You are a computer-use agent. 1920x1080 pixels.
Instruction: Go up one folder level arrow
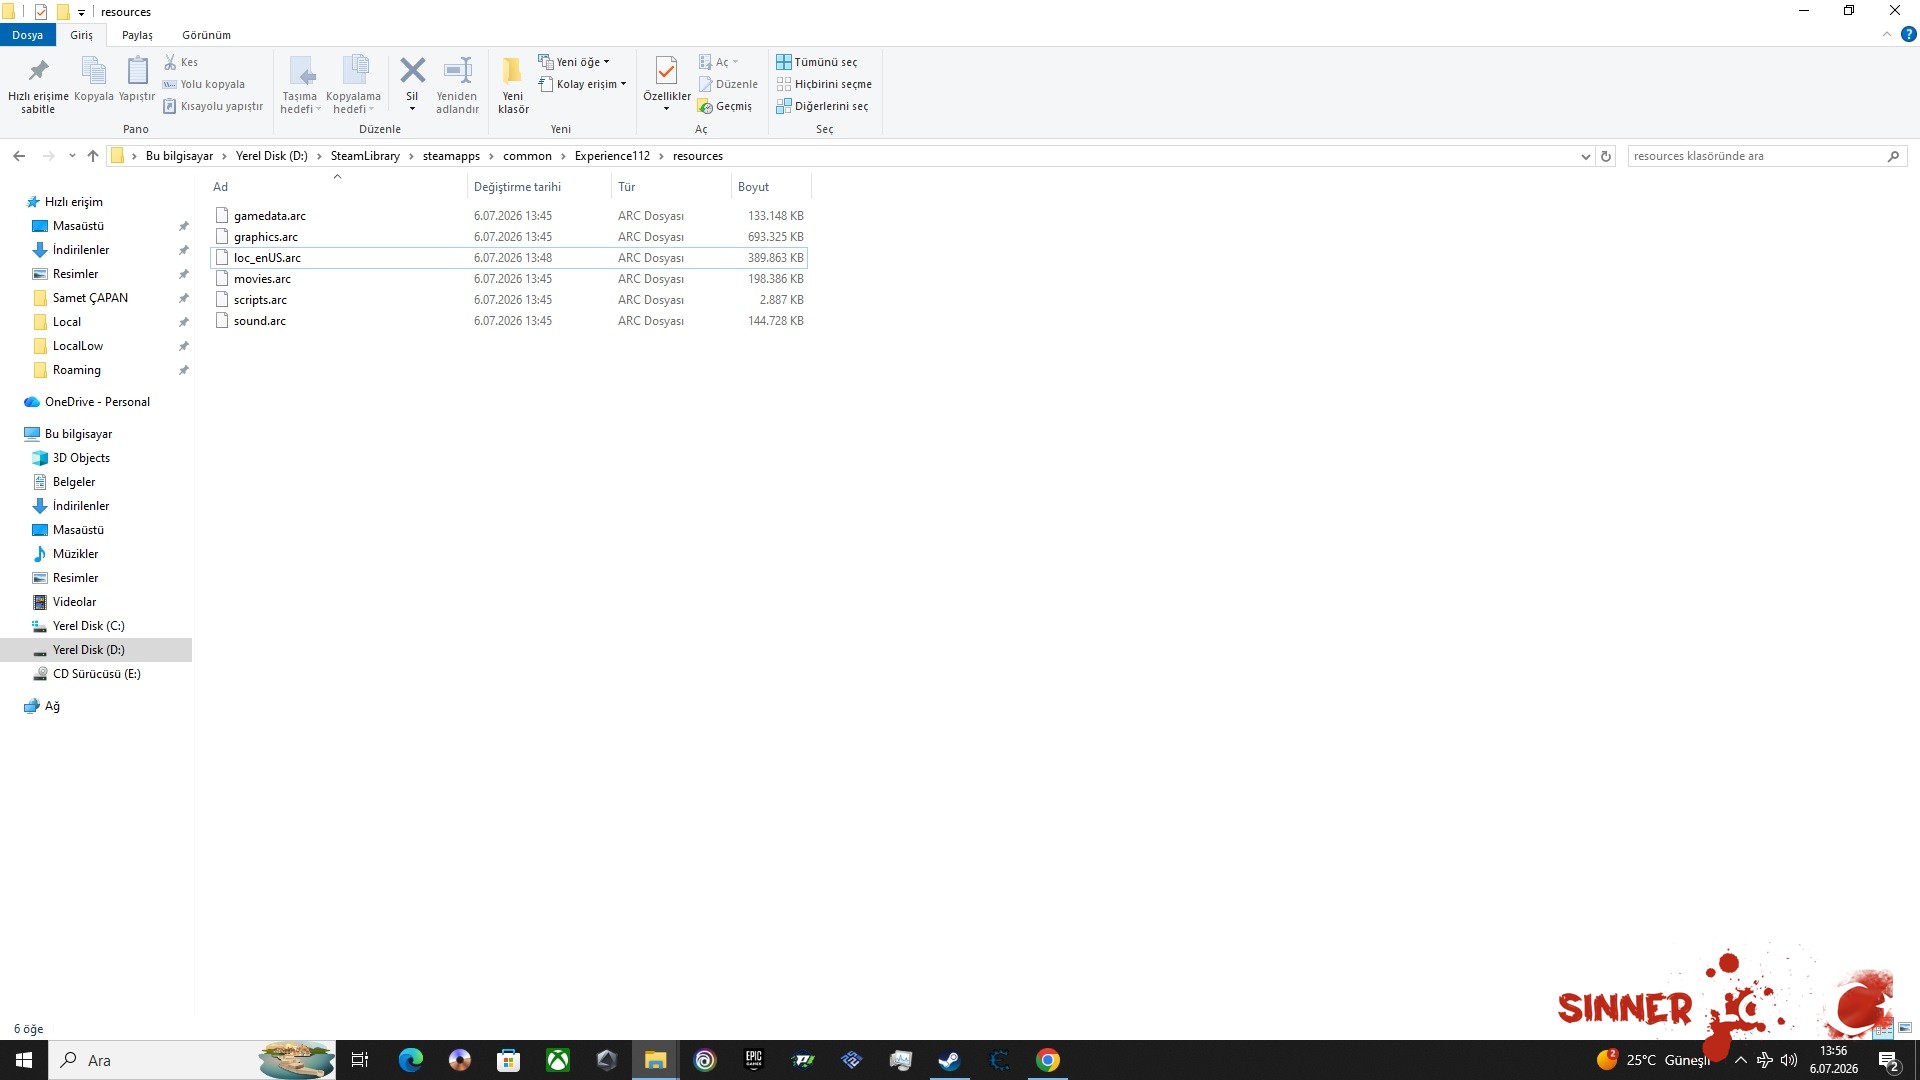click(x=93, y=156)
